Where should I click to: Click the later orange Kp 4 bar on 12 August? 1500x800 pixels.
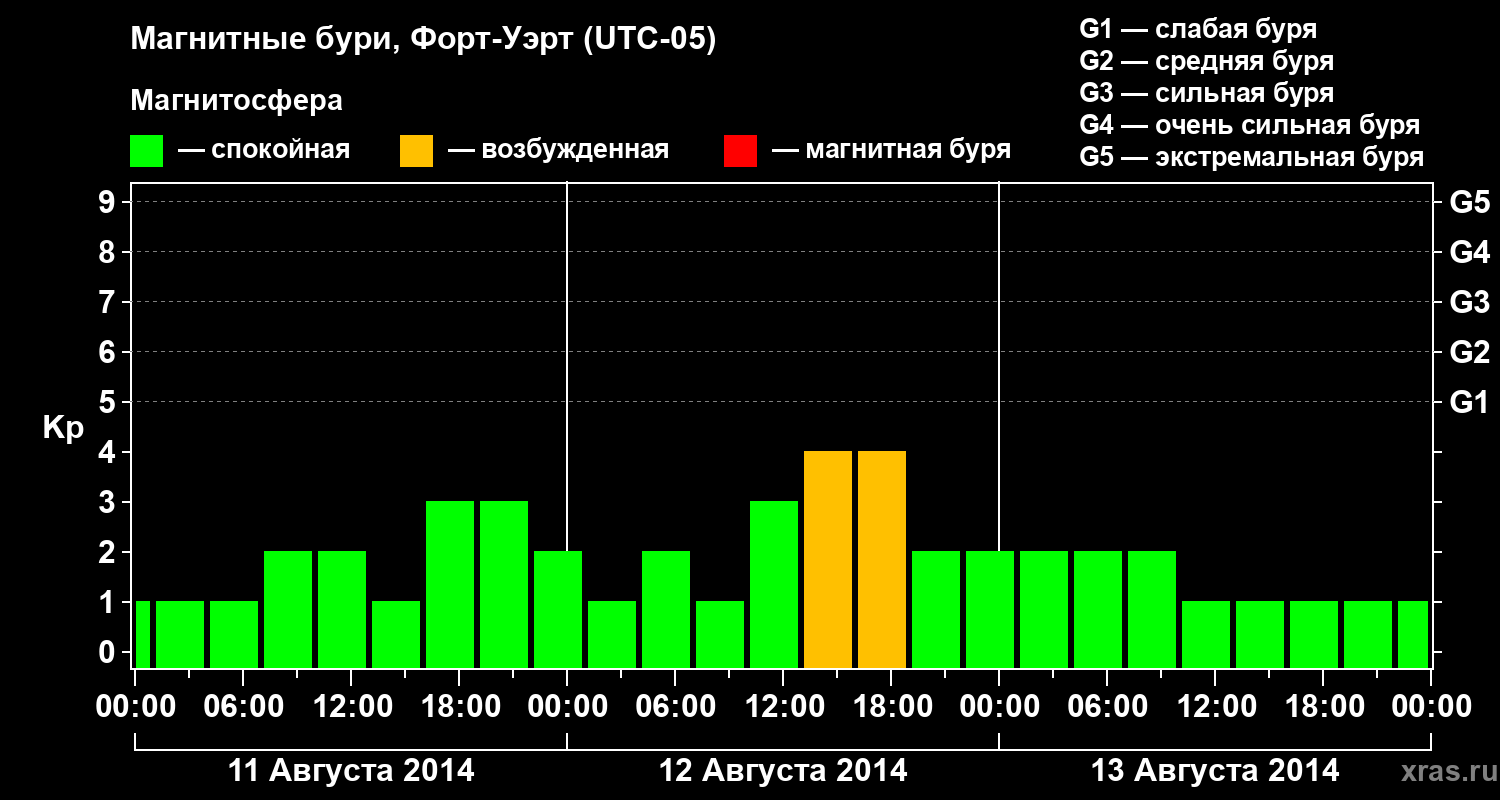coord(882,560)
